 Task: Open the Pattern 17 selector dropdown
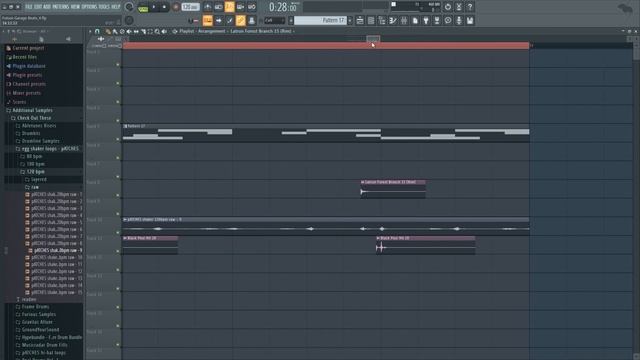pyautogui.click(x=320, y=20)
